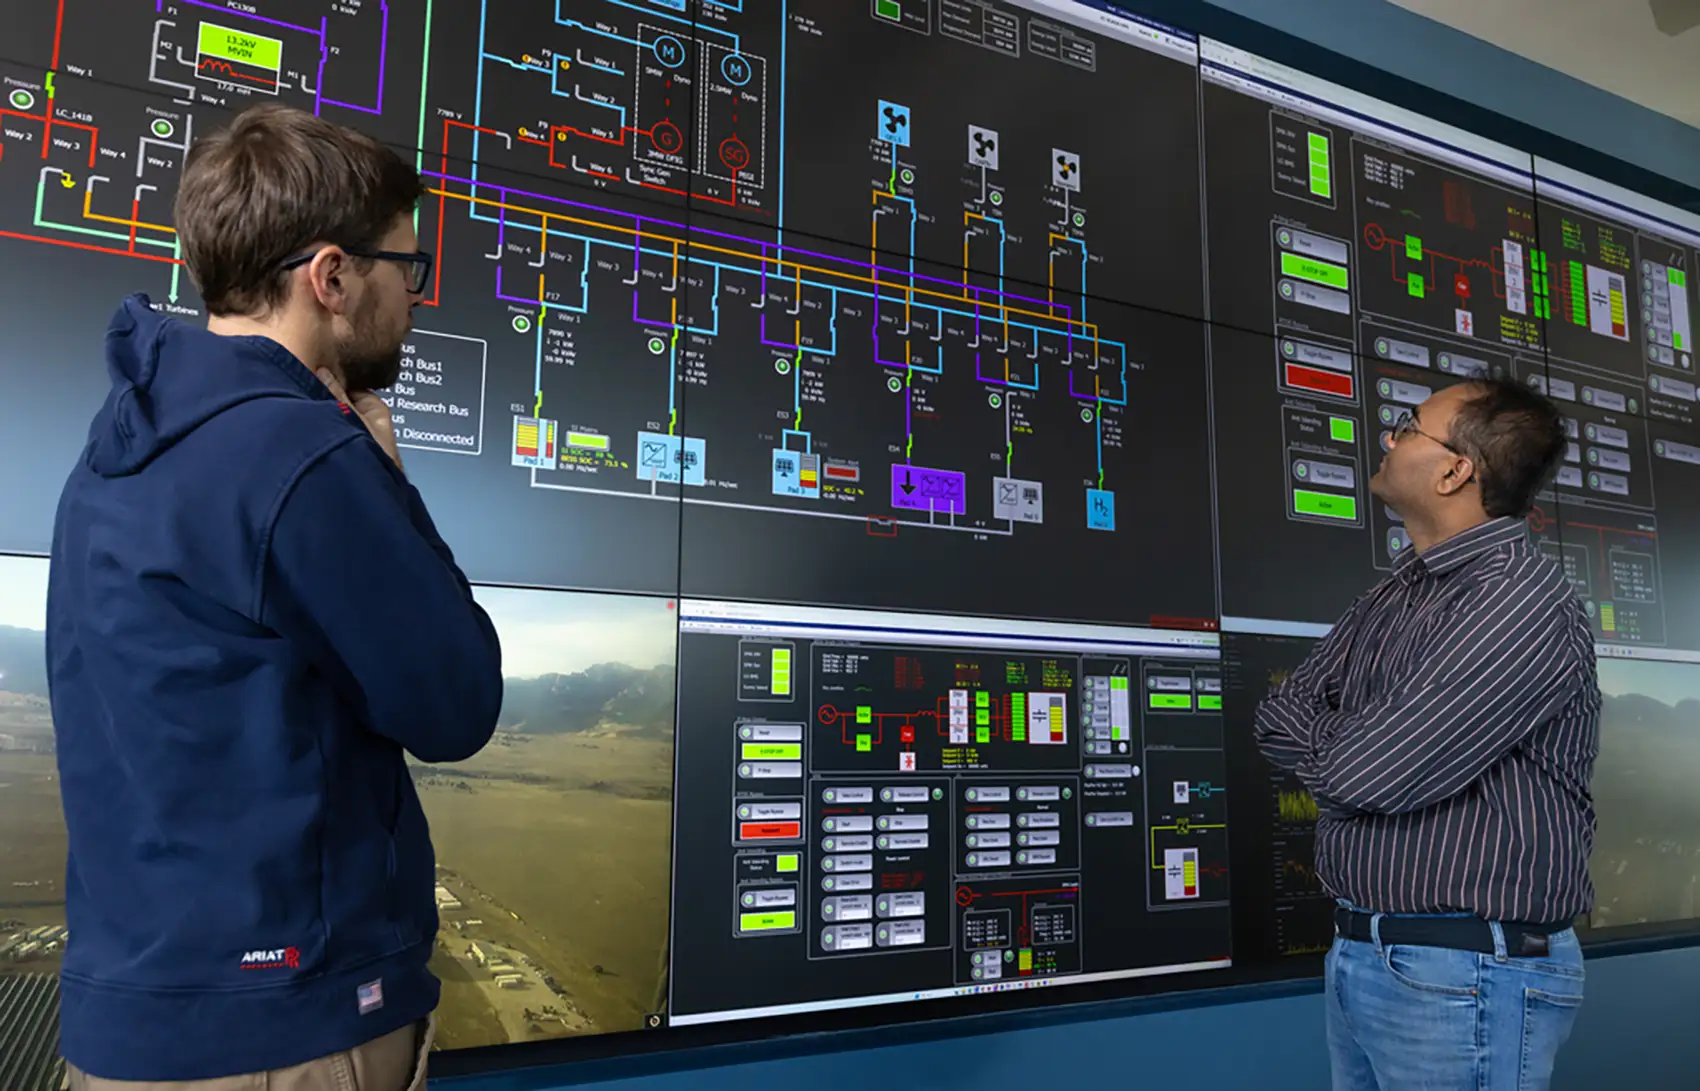
Task: Click the BESS SOC level gauge on Pad 1
Action: coord(531,438)
